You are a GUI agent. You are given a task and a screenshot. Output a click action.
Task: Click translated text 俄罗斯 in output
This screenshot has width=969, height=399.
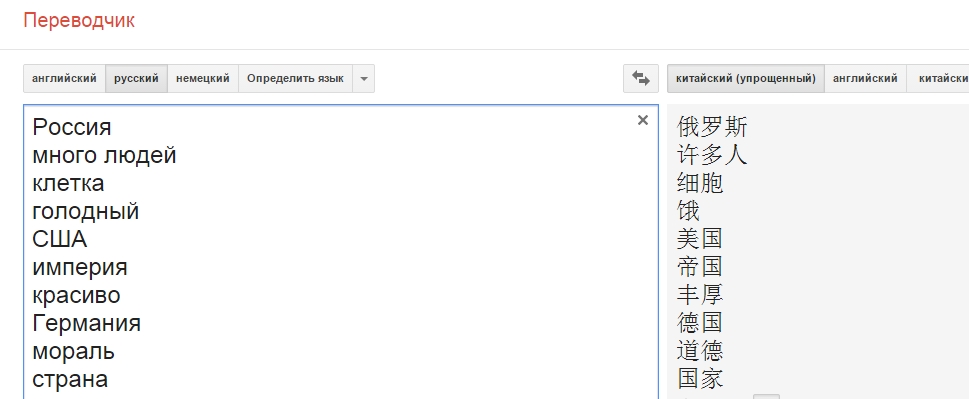[713, 127]
